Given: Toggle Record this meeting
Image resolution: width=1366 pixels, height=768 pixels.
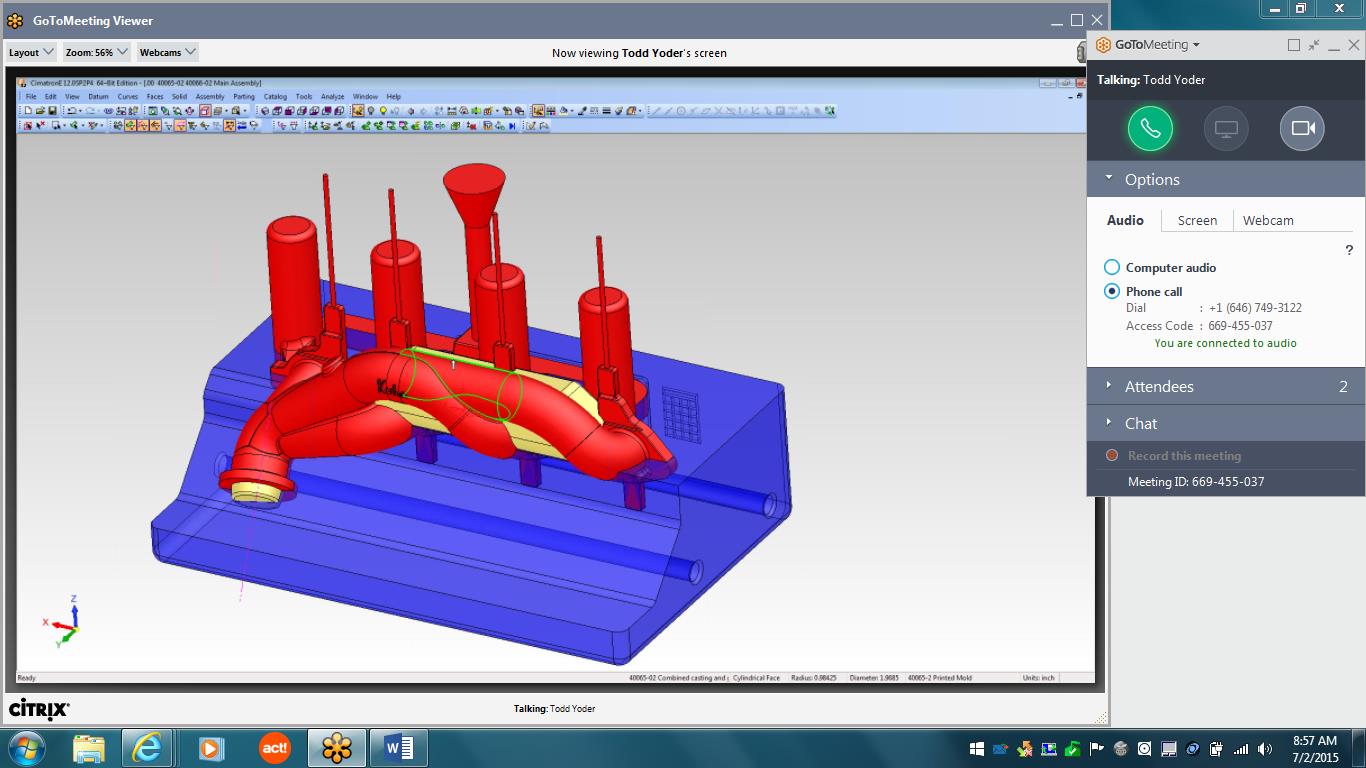Looking at the screenshot, I should pyautogui.click(x=1184, y=455).
